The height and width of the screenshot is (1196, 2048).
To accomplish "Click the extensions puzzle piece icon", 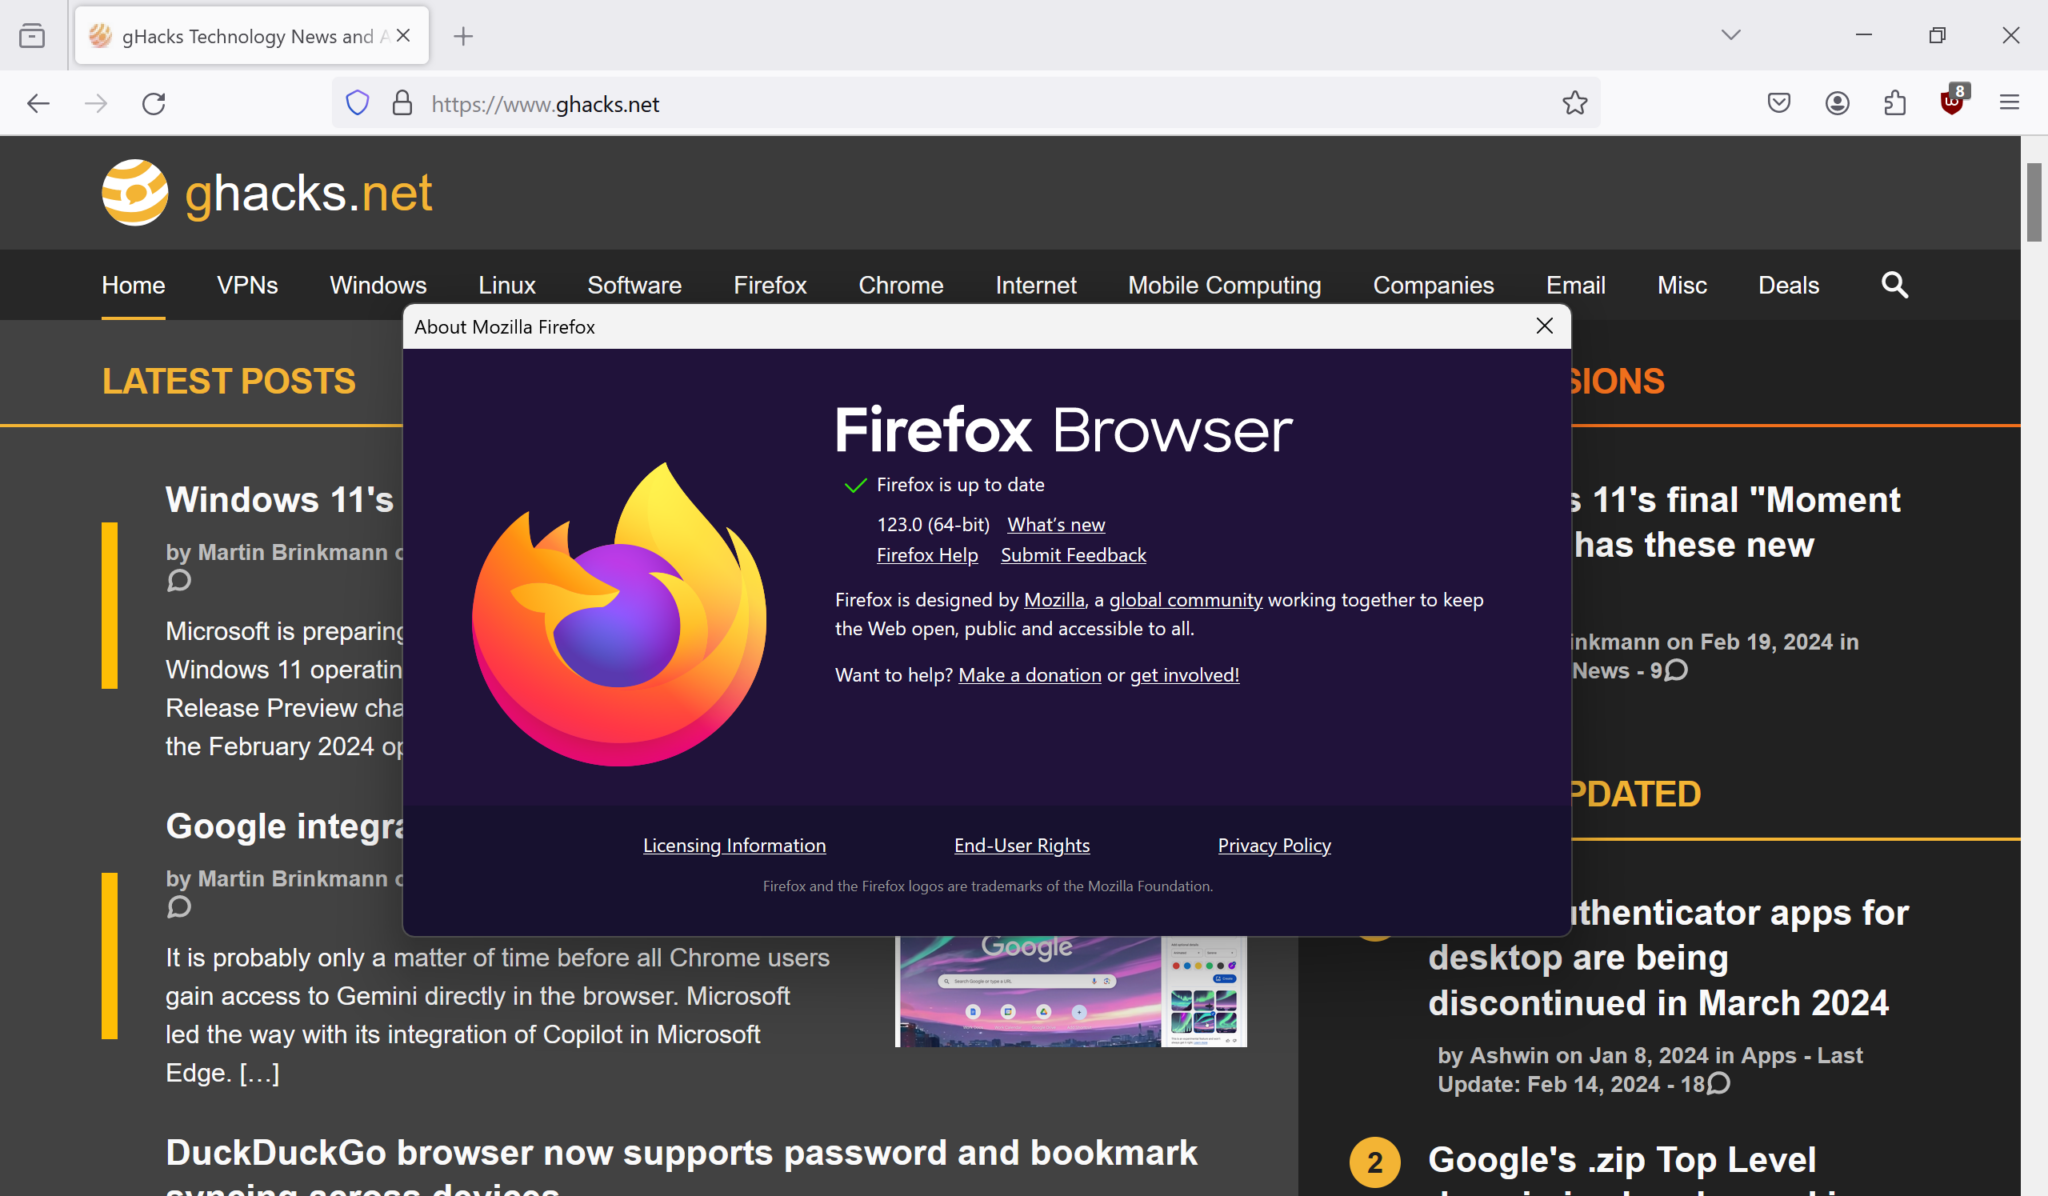I will pos(1896,103).
